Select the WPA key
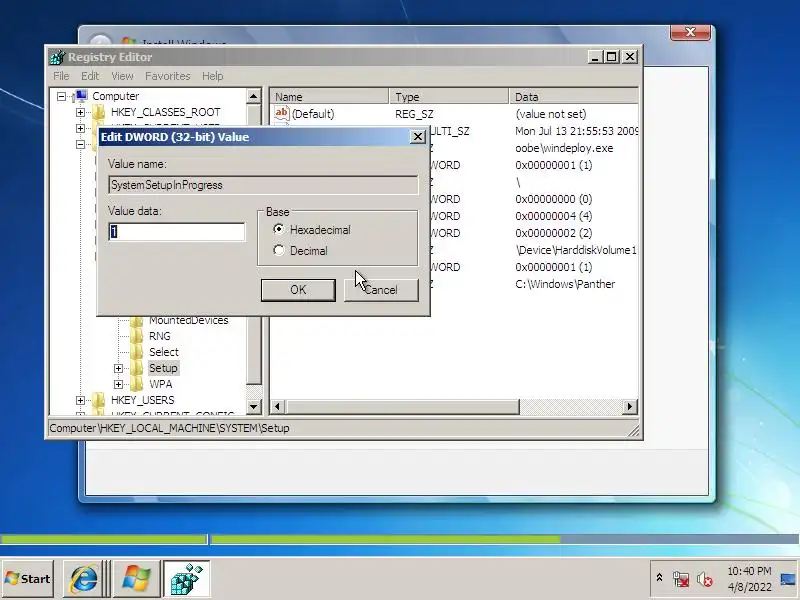The image size is (800, 600). pos(161,384)
